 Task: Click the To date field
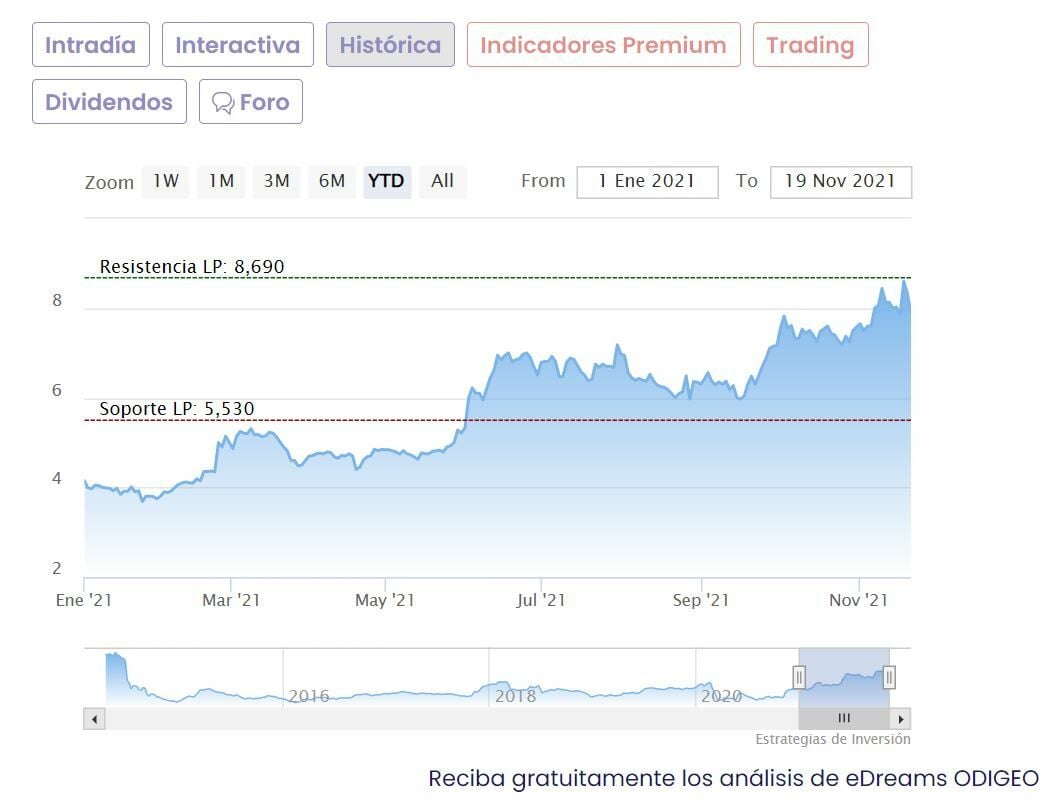point(840,182)
